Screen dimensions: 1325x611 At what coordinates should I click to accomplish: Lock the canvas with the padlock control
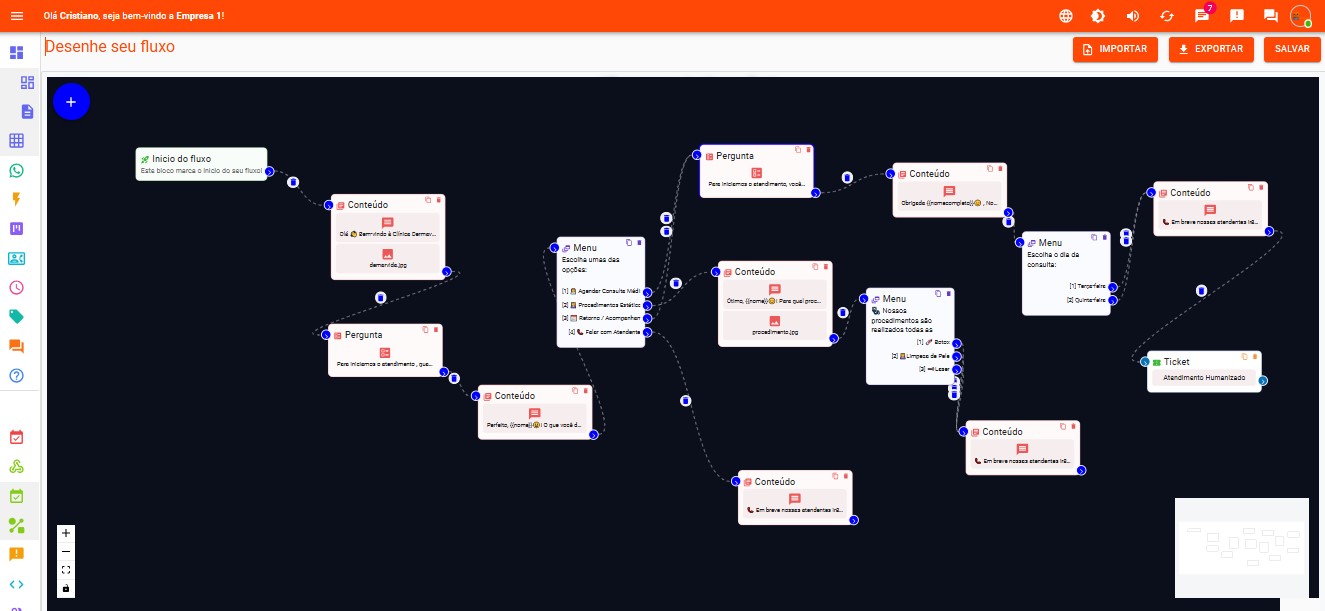click(66, 588)
